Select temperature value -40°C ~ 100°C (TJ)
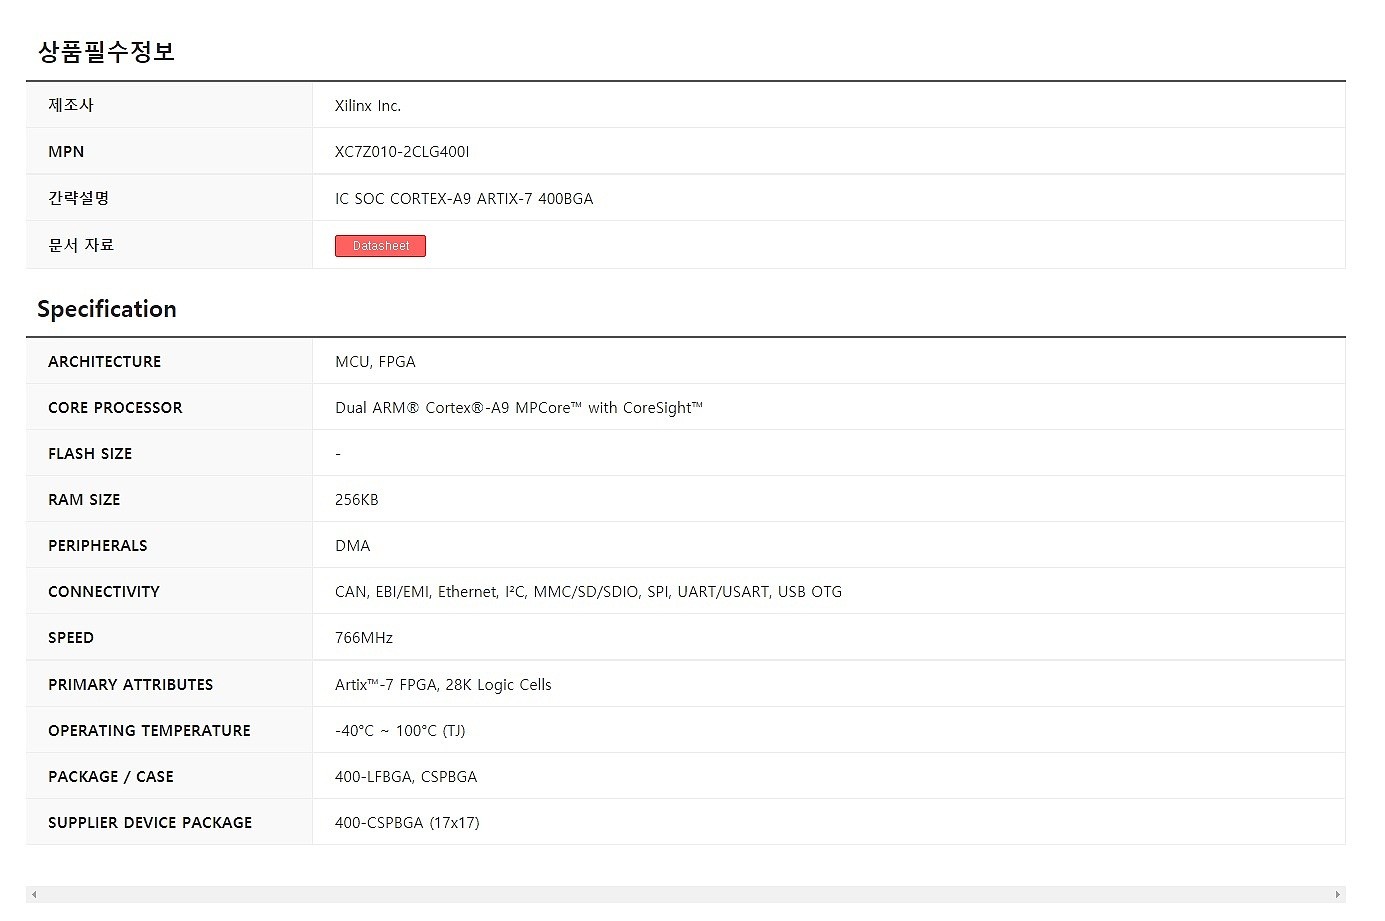 tap(400, 731)
